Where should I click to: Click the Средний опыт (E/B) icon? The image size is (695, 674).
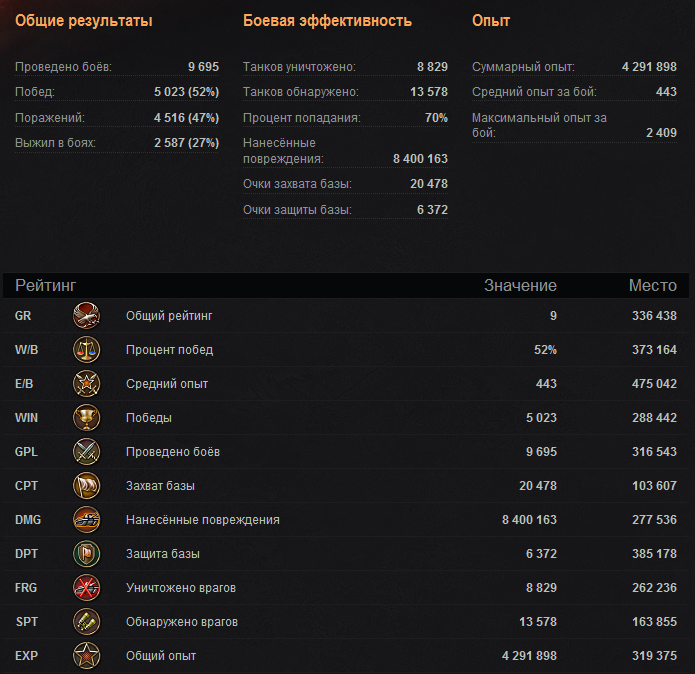(x=87, y=384)
